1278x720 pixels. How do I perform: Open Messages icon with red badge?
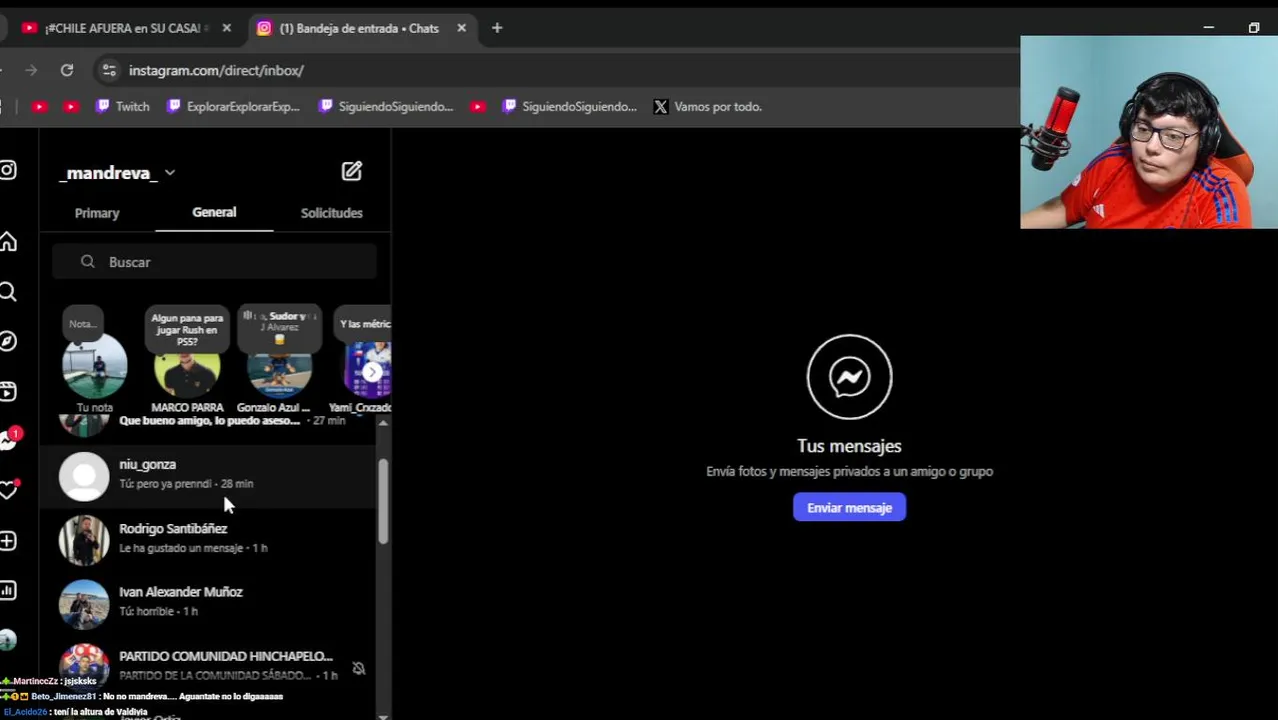coord(10,439)
